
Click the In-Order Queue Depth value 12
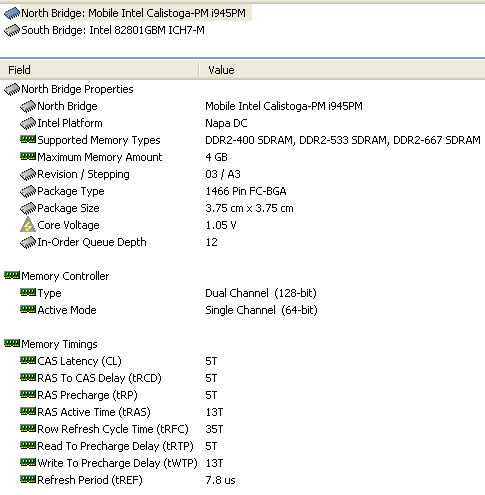(x=211, y=242)
